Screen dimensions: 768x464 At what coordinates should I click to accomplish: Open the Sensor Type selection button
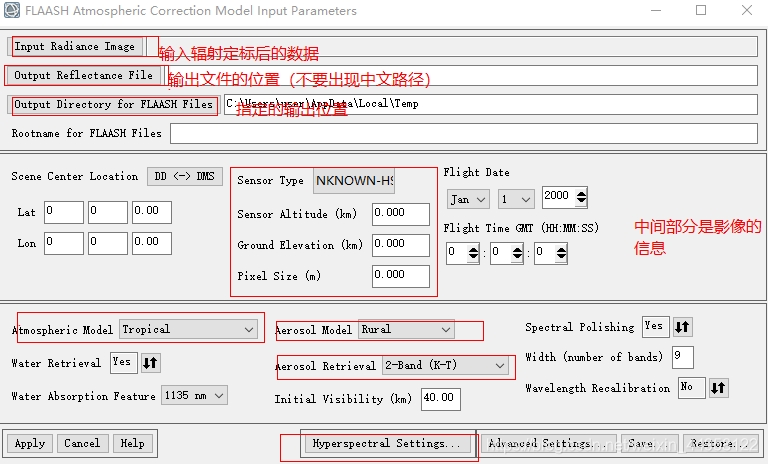354,181
